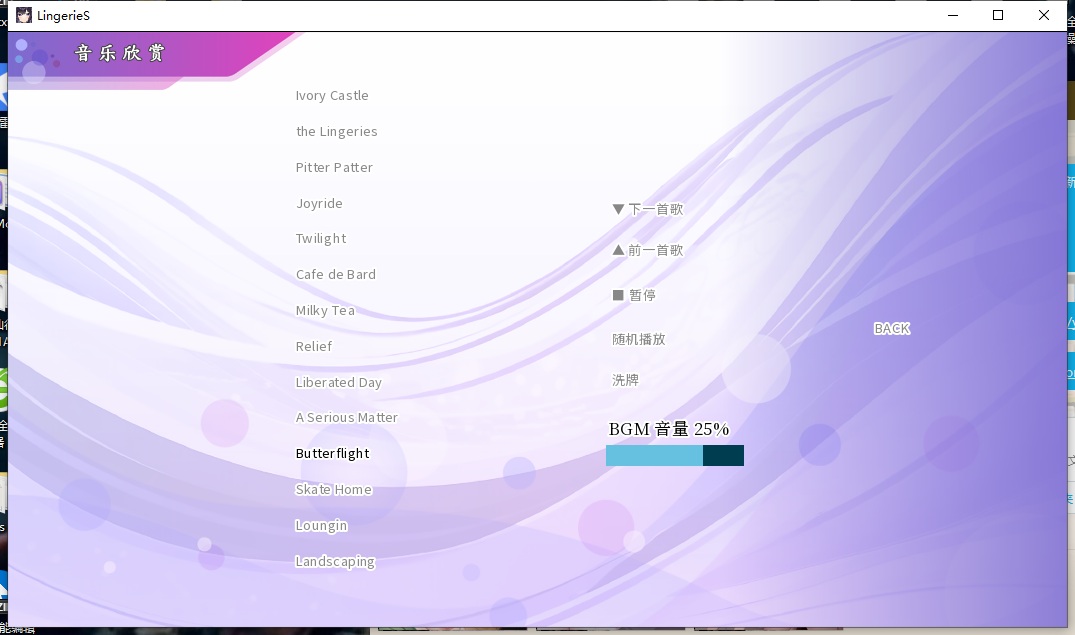Image resolution: width=1075 pixels, height=635 pixels.
Task: Listen to Cafe de Bard
Action: coord(335,274)
